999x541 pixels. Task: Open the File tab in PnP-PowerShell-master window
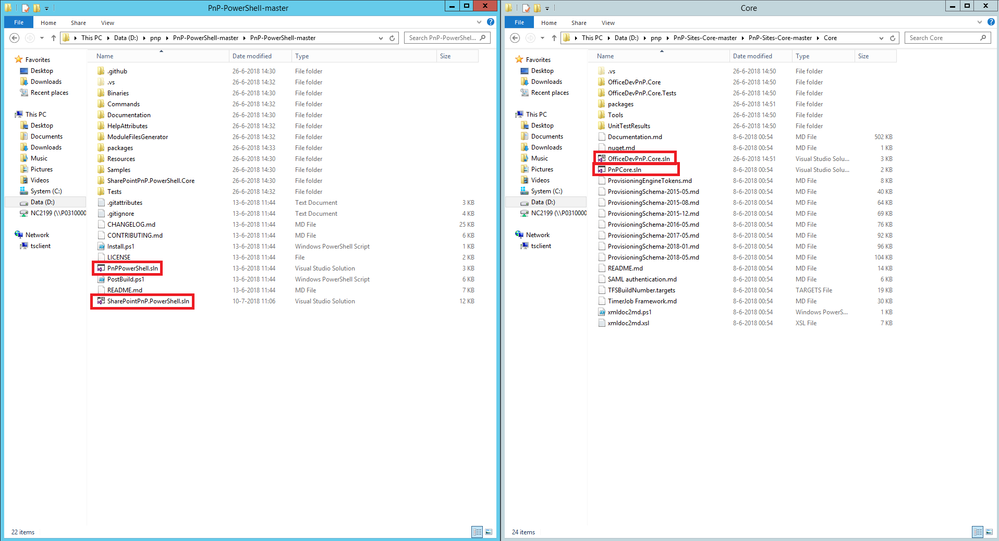19,22
